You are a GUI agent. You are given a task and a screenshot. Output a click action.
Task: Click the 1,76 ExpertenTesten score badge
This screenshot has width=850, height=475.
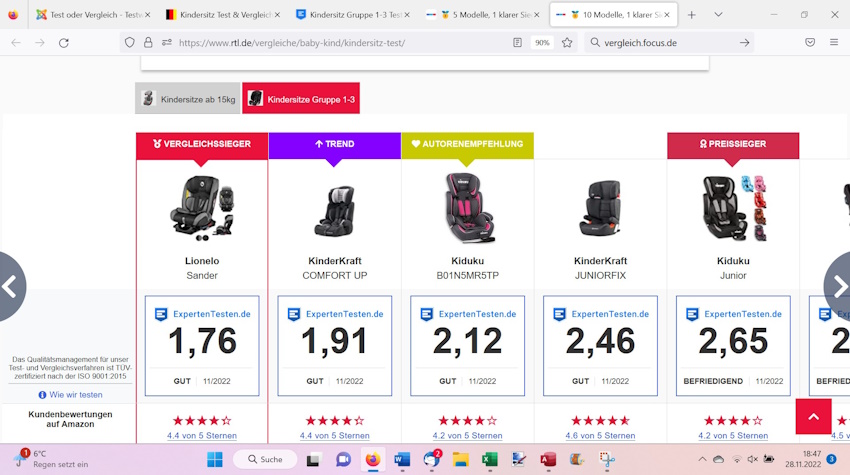click(x=202, y=346)
